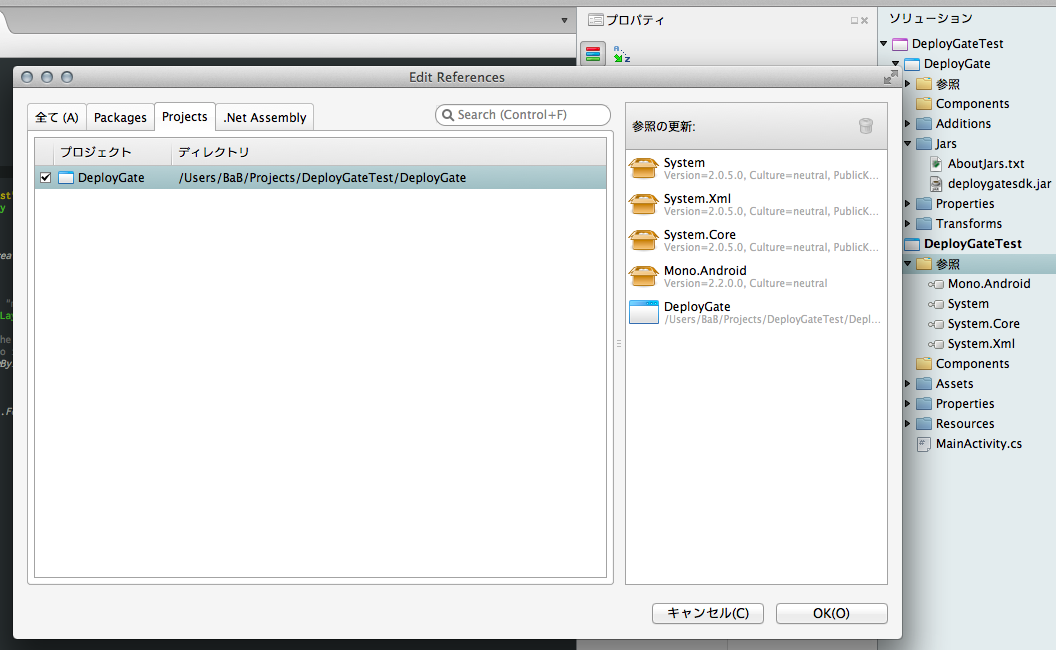This screenshot has height=650, width=1056.
Task: Expand the Assets folder
Action: [x=908, y=384]
